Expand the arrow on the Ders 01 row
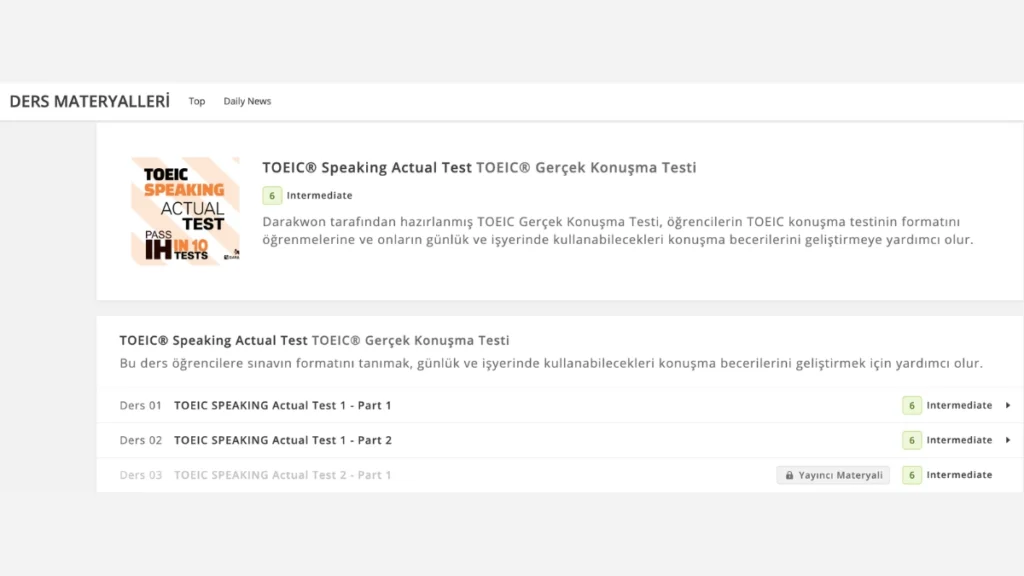1024x576 pixels. coord(1008,405)
